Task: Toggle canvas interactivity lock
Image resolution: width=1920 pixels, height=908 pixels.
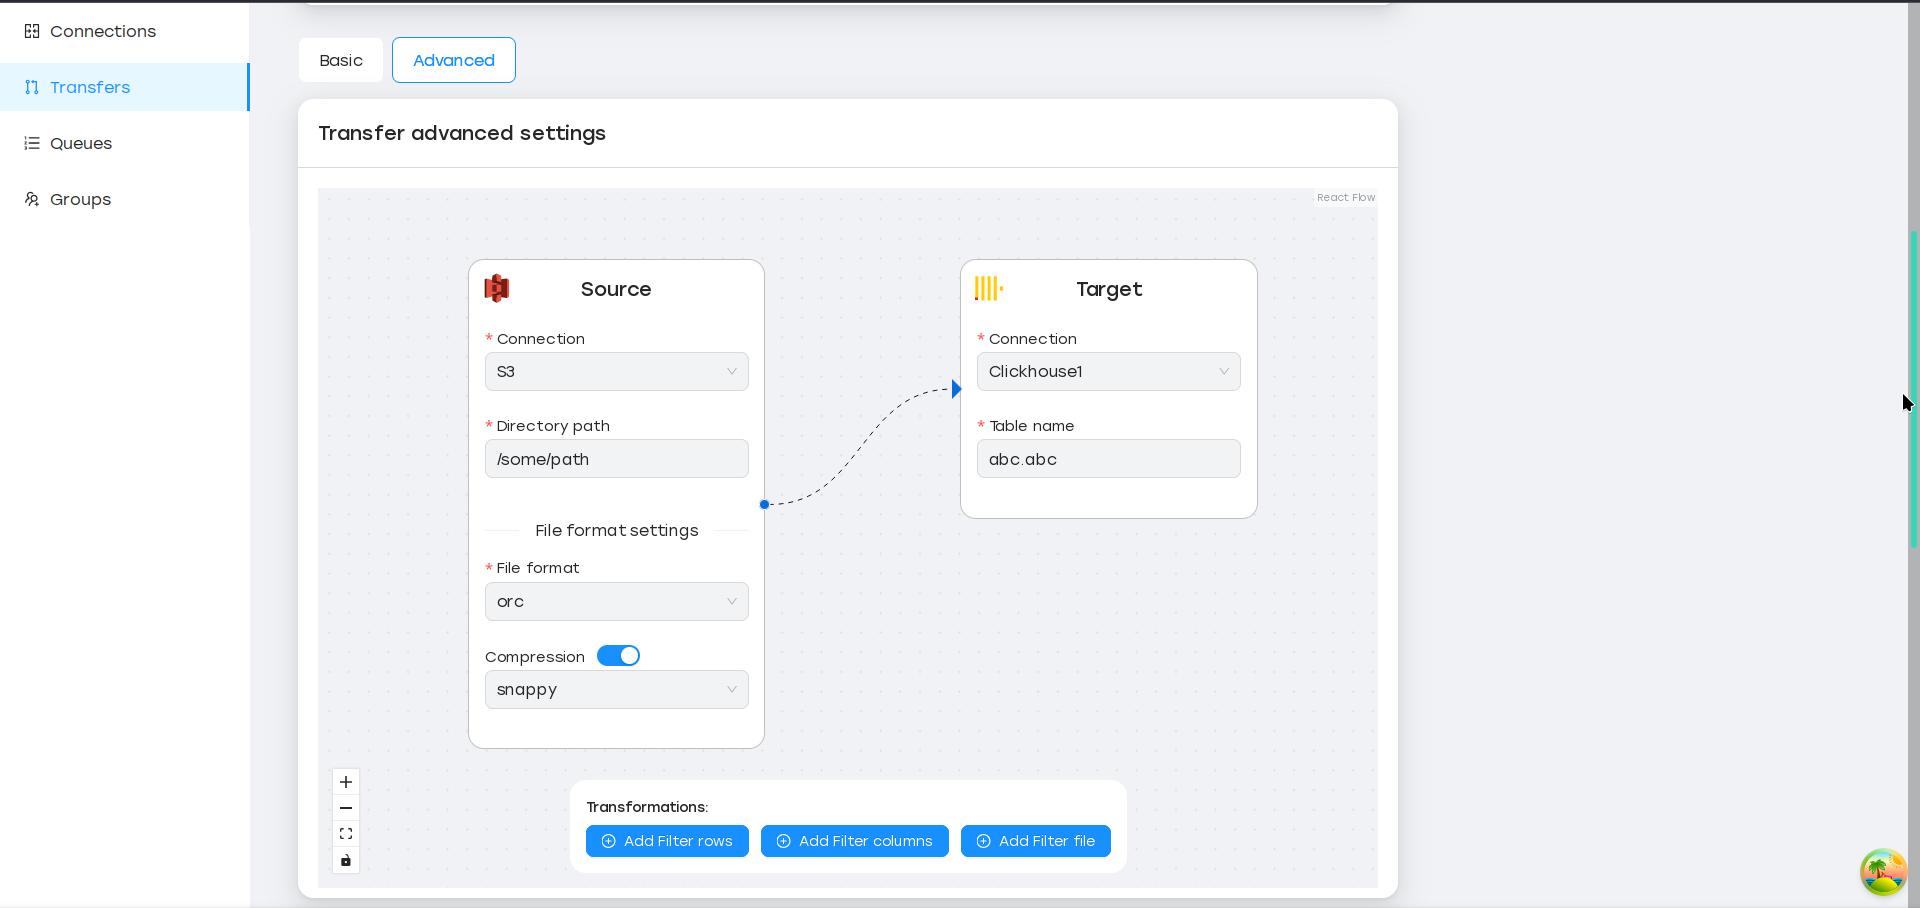Action: [x=346, y=860]
